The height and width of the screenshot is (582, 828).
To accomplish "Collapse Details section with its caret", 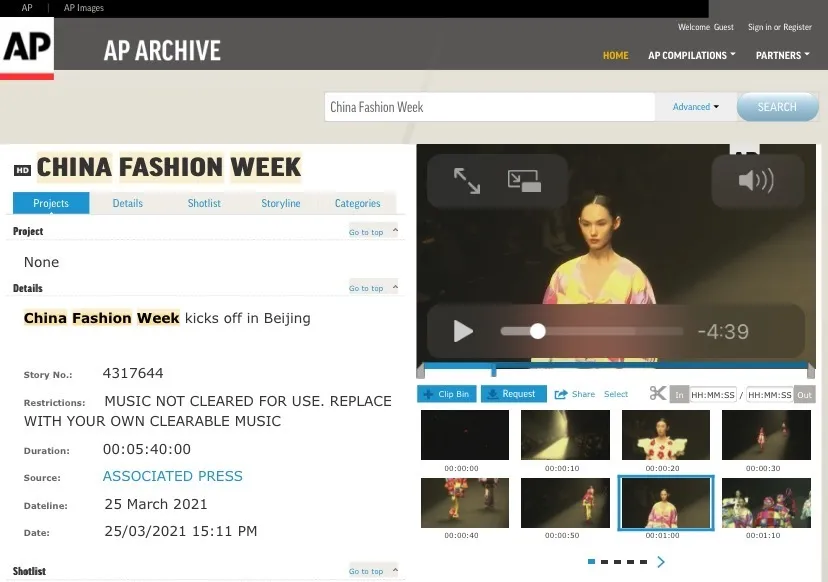I will (x=395, y=287).
